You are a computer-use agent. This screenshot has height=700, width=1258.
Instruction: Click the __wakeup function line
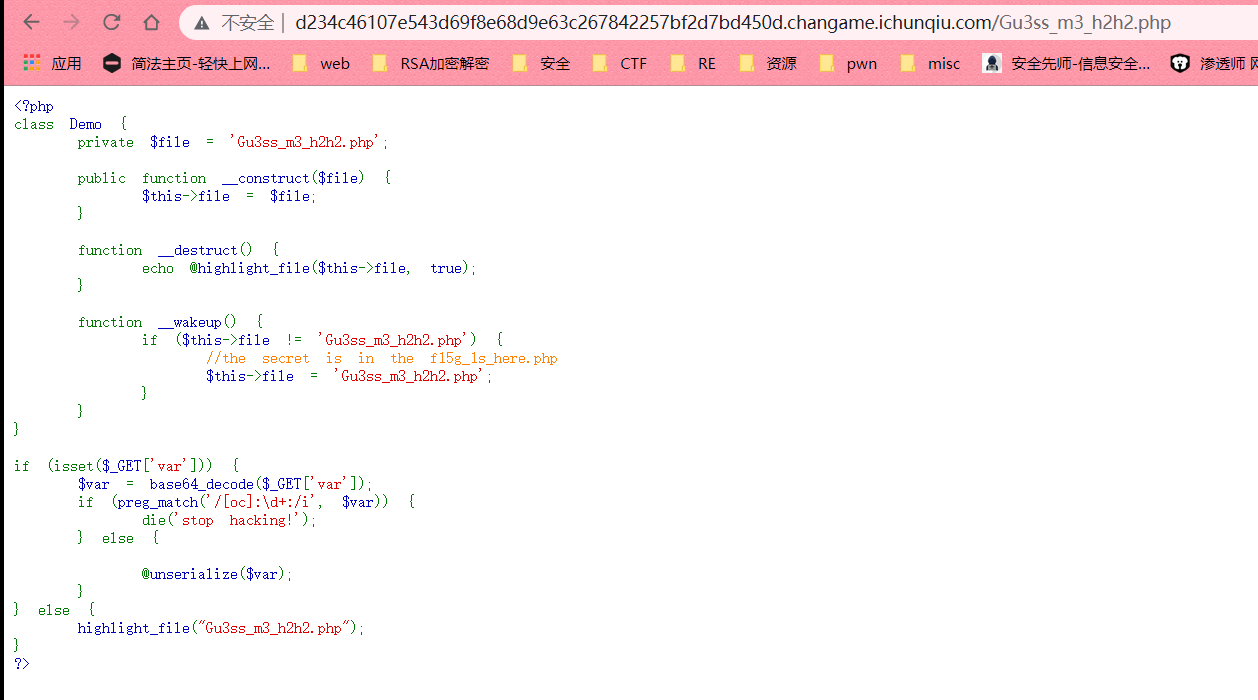[170, 322]
